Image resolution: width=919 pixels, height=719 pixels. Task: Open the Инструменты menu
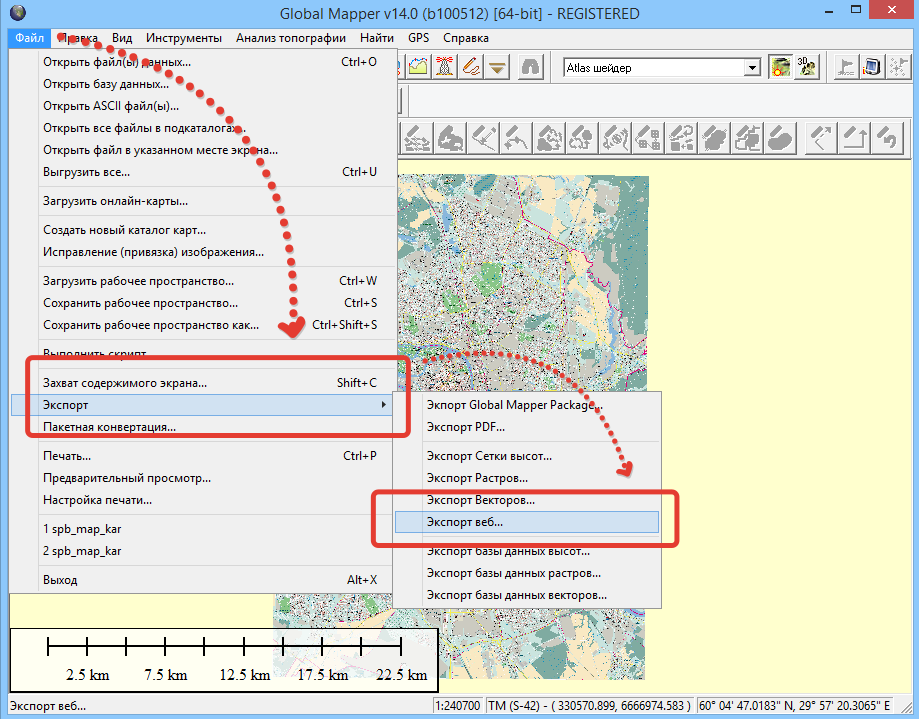(183, 38)
